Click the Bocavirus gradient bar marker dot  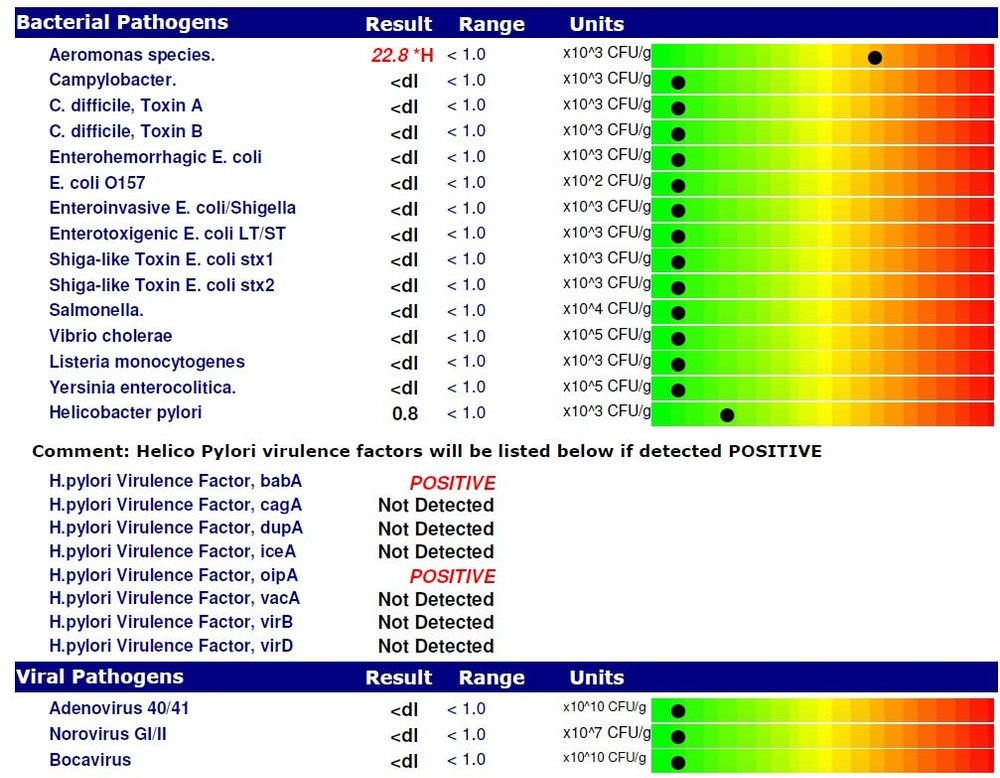678,762
